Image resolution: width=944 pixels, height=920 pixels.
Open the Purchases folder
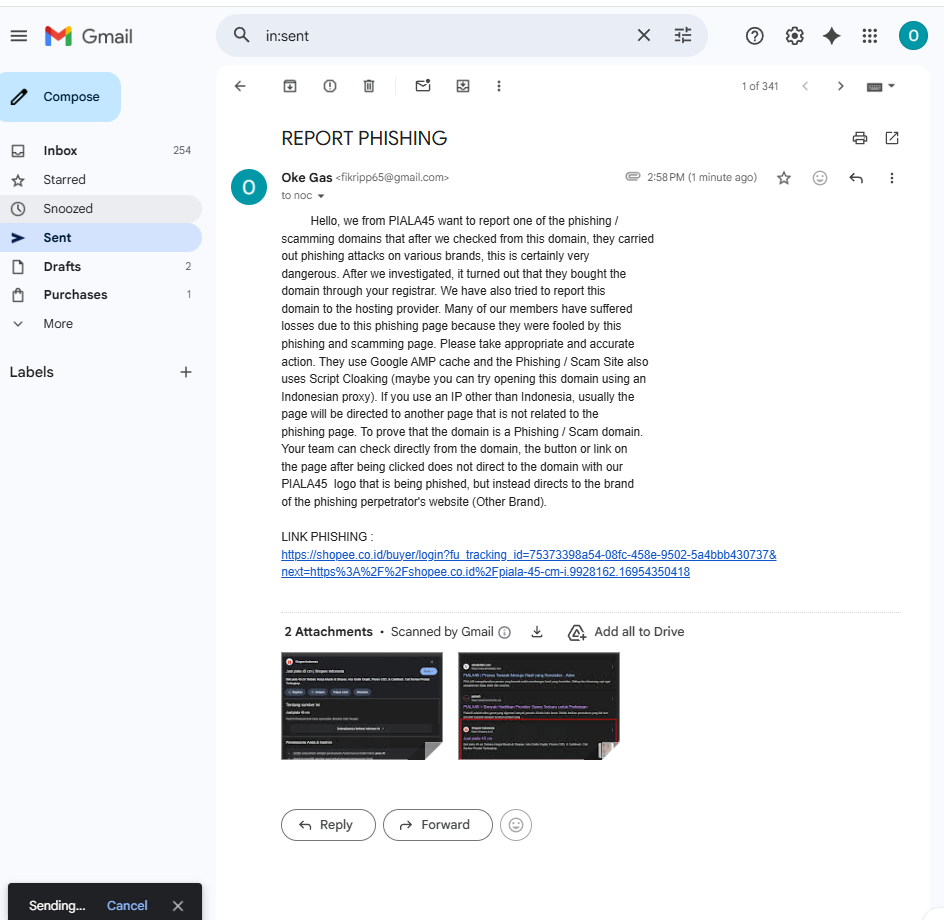click(101, 294)
